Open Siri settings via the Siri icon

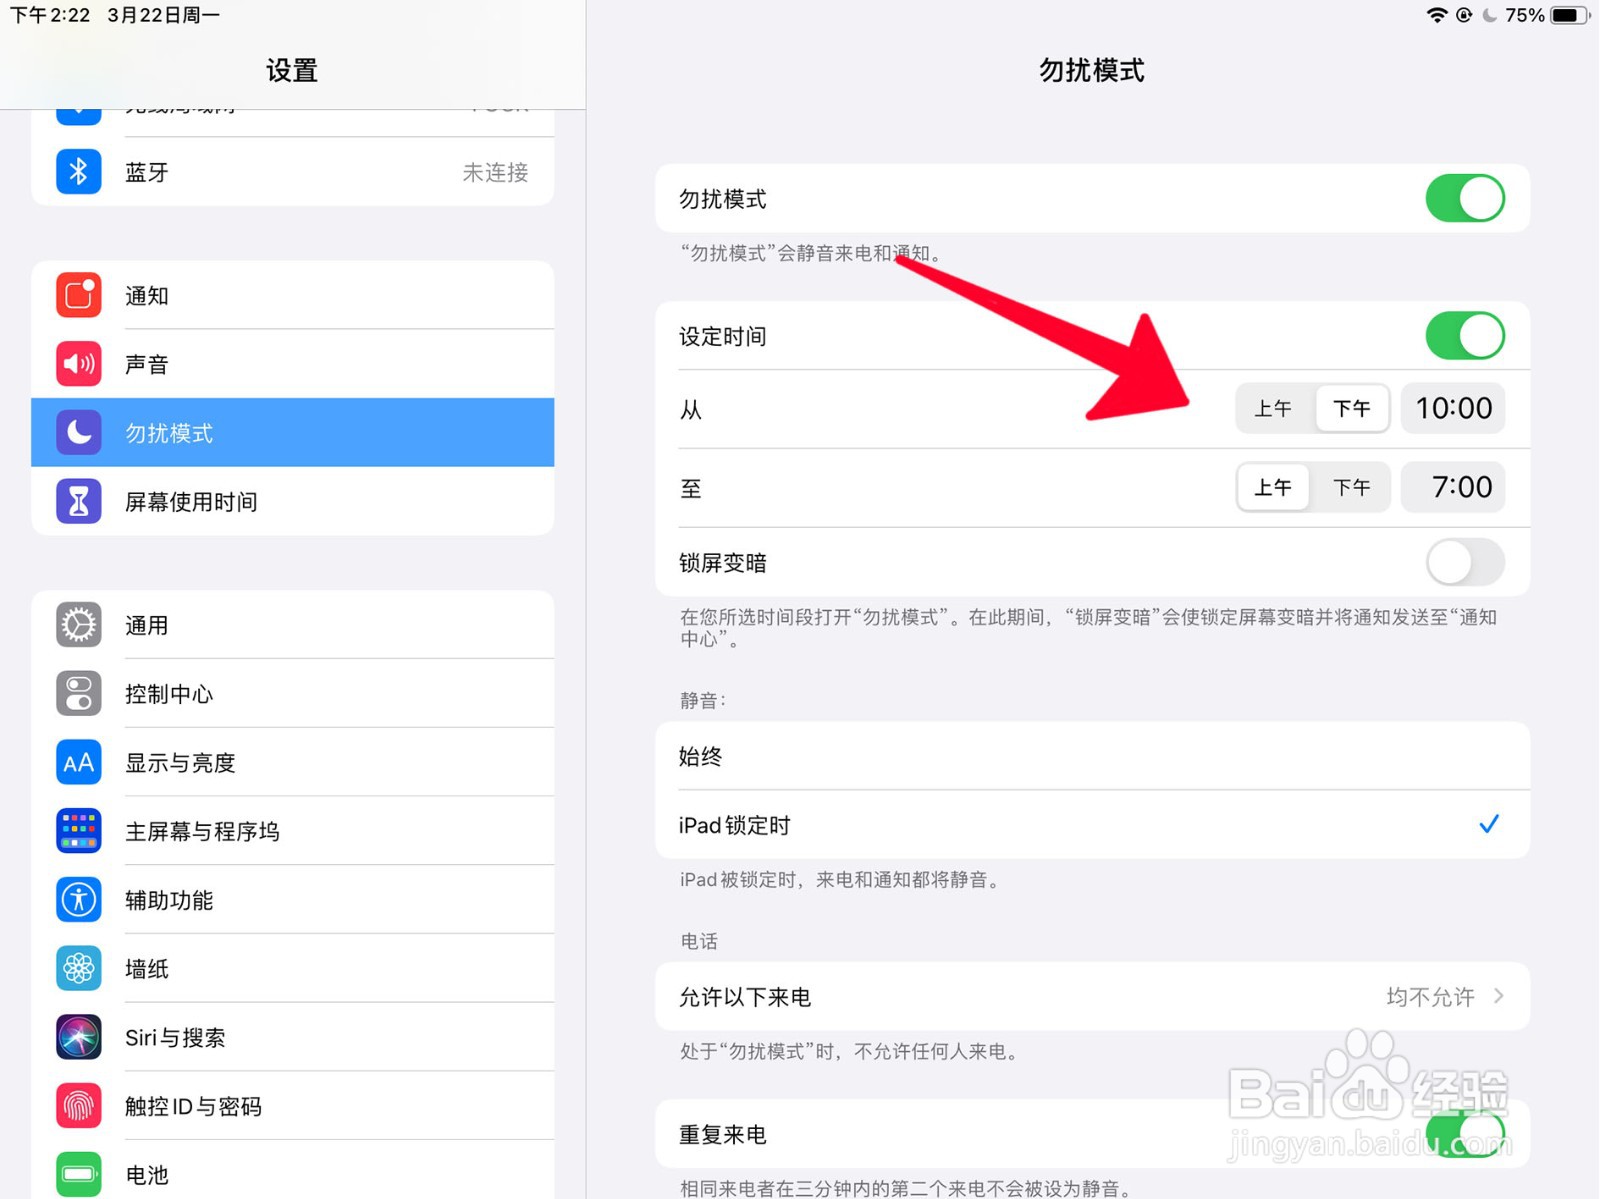pyautogui.click(x=78, y=1037)
